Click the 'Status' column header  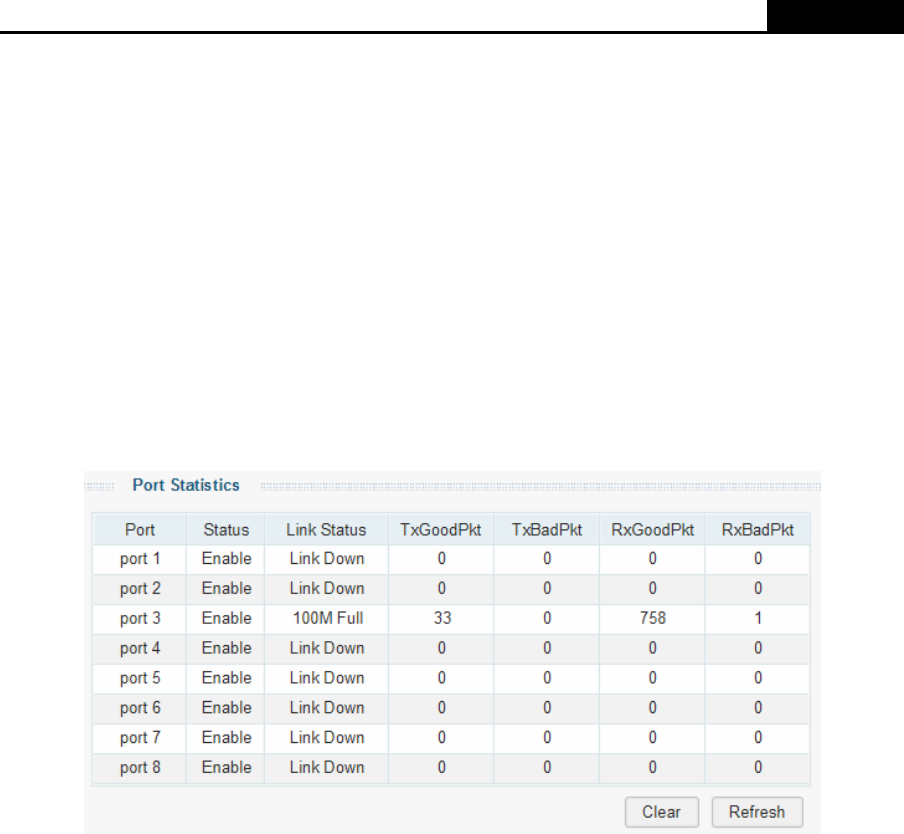[x=226, y=530]
